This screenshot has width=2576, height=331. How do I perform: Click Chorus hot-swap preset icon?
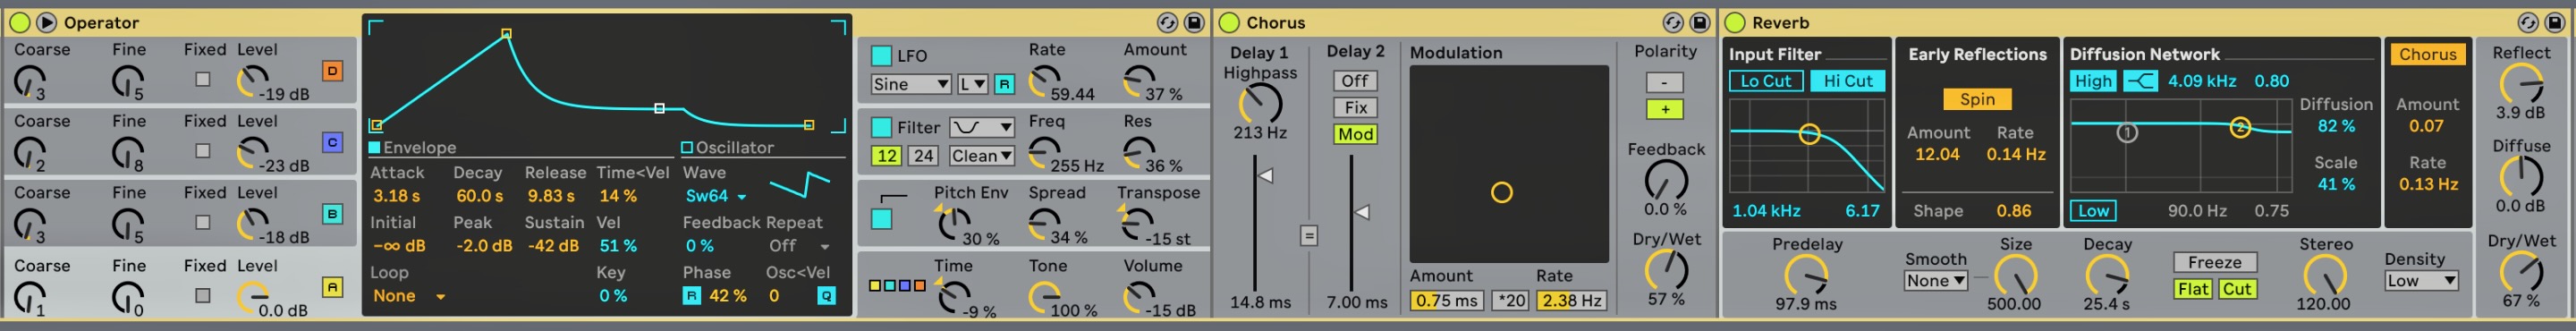1673,22
